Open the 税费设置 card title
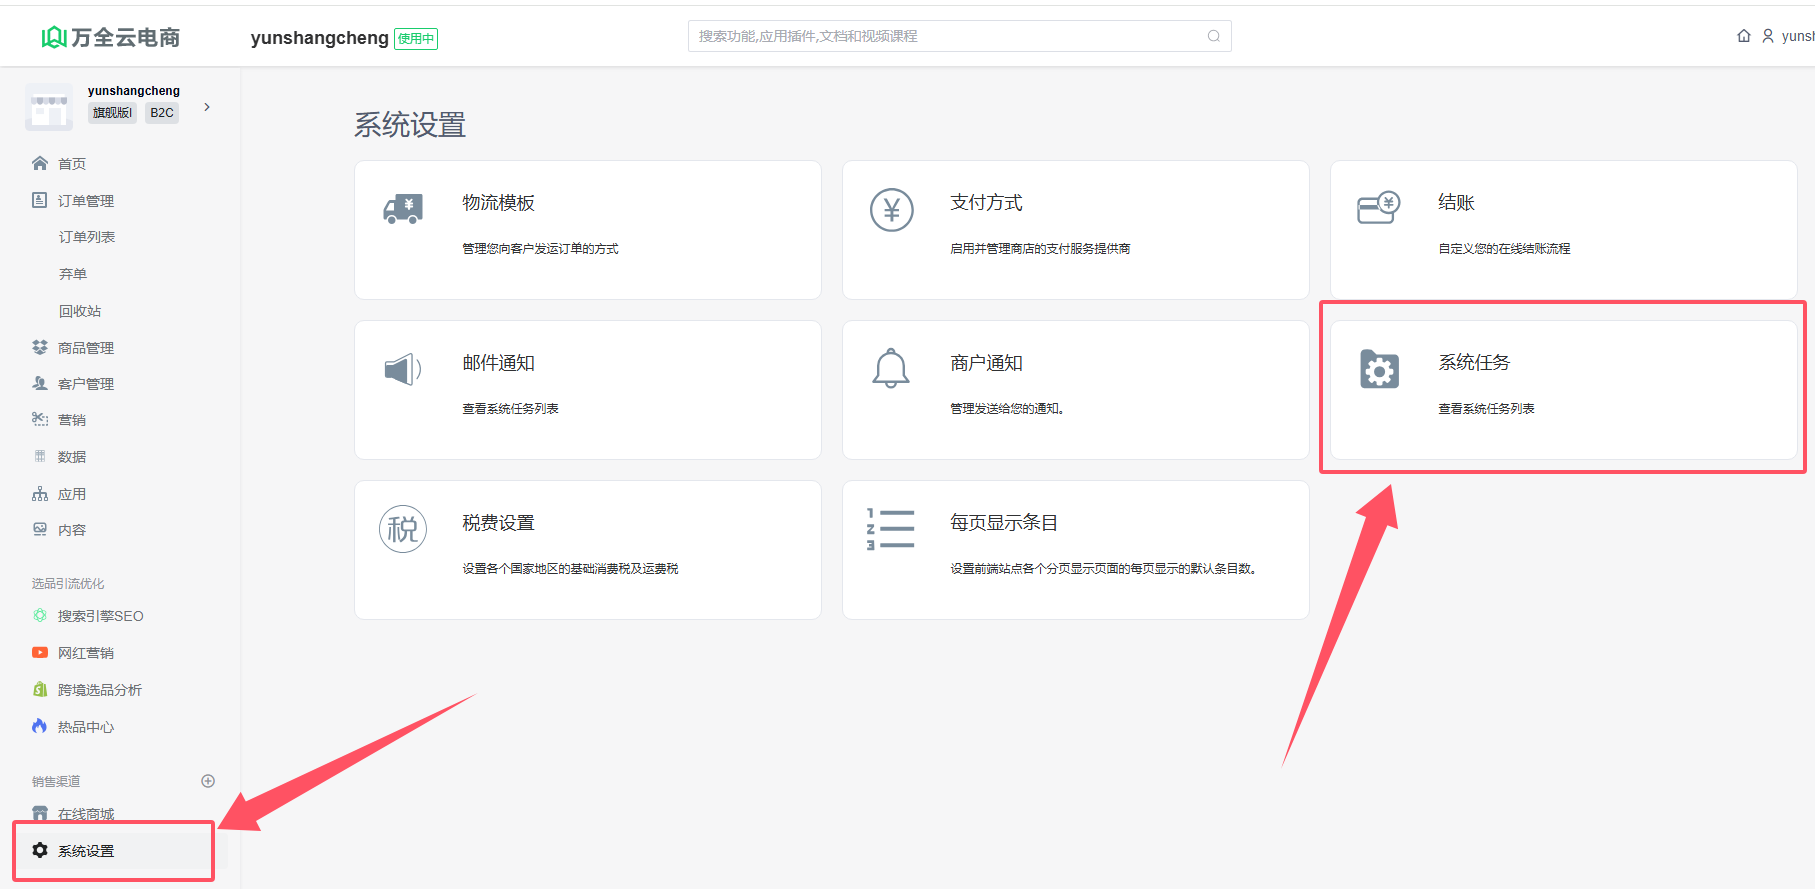The image size is (1815, 889). tap(498, 523)
